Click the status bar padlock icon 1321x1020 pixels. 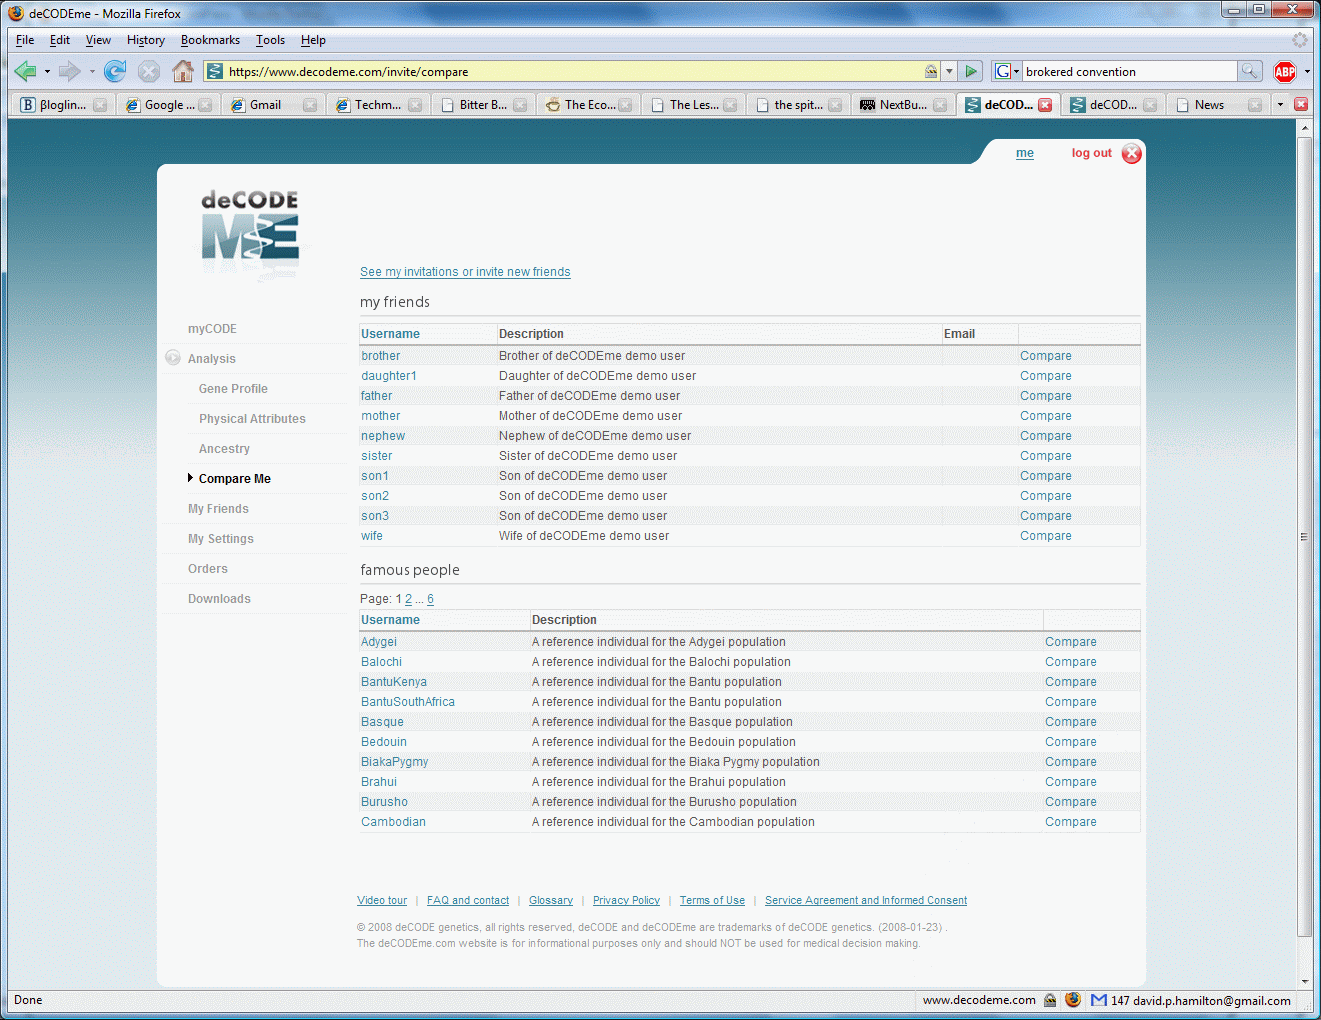(1050, 1000)
